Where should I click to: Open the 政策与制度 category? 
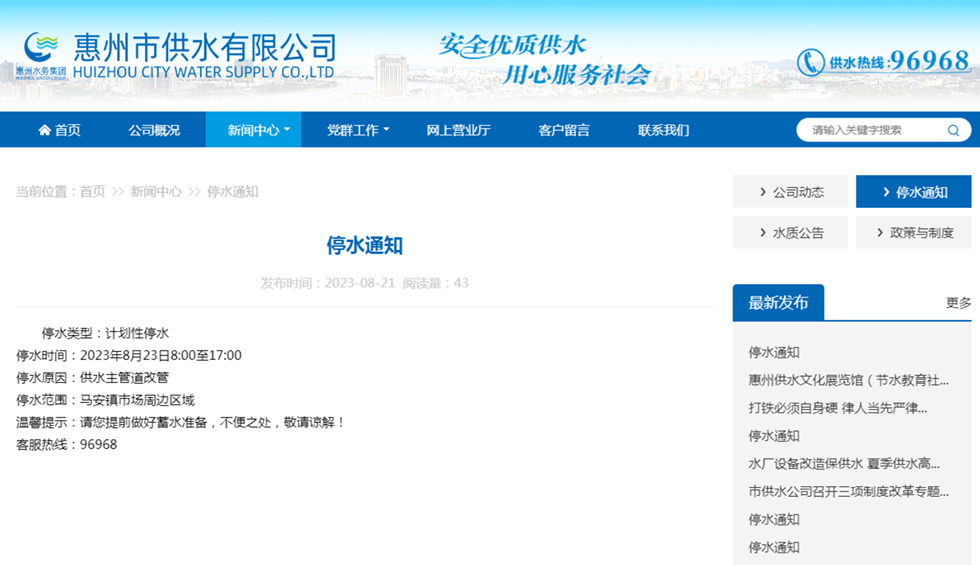coord(913,233)
